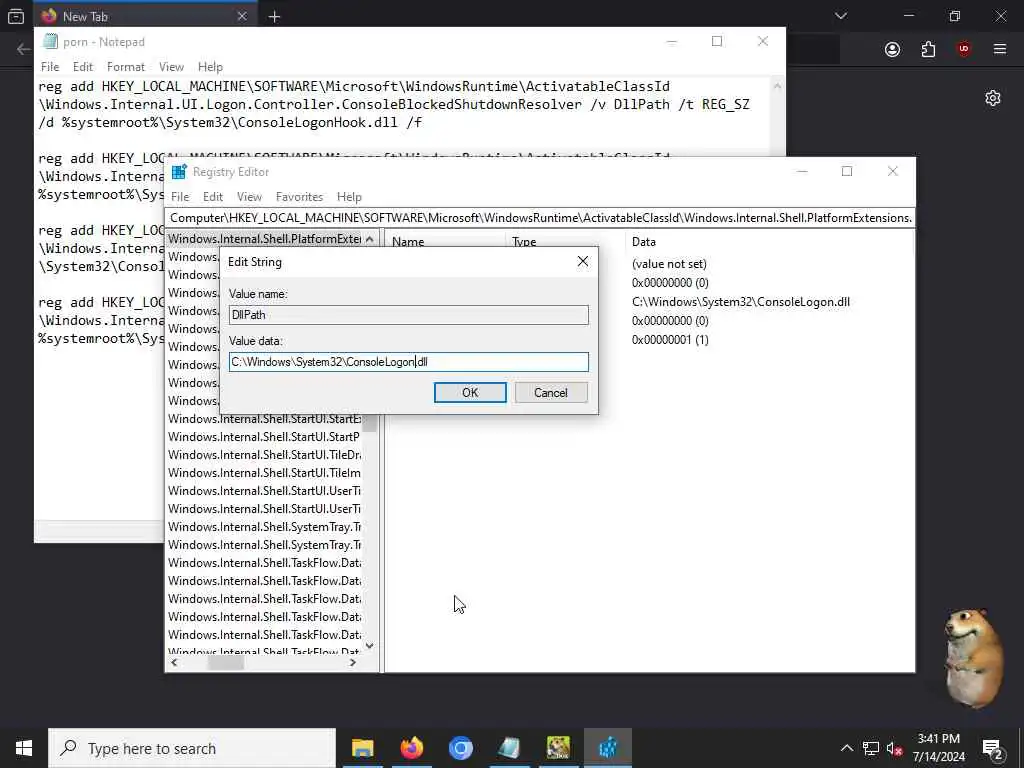Open Firefox extensions puzzle icon

click(x=928, y=49)
